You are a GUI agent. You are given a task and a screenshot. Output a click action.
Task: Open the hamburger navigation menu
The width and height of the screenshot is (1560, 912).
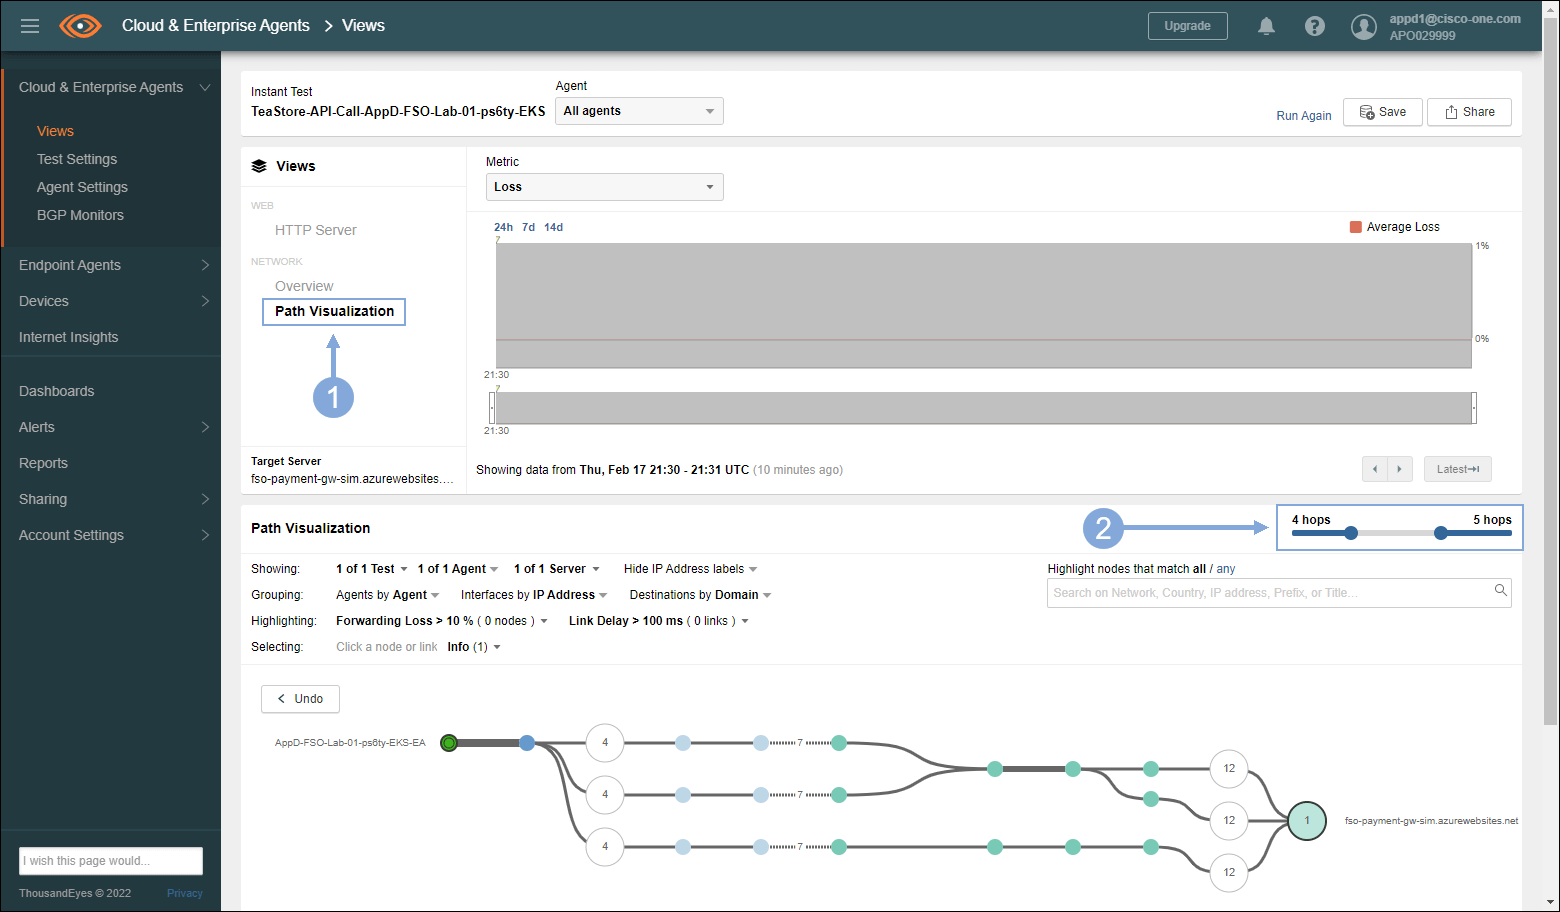30,26
